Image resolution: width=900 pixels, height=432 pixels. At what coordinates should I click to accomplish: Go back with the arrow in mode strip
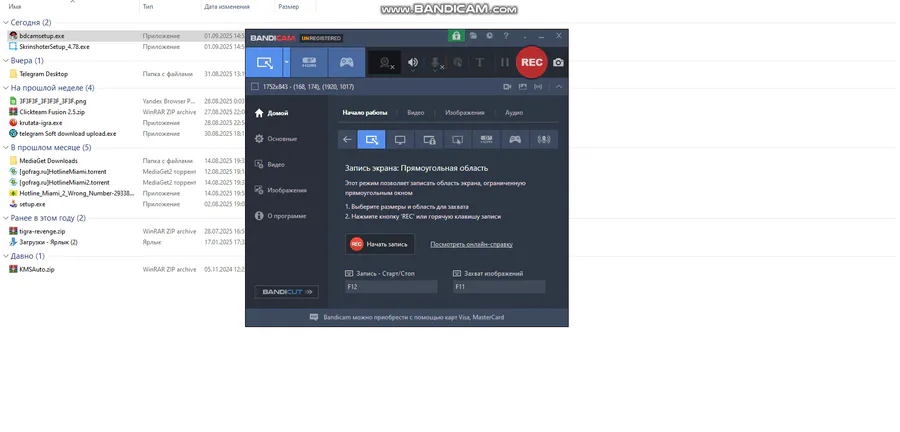point(347,139)
